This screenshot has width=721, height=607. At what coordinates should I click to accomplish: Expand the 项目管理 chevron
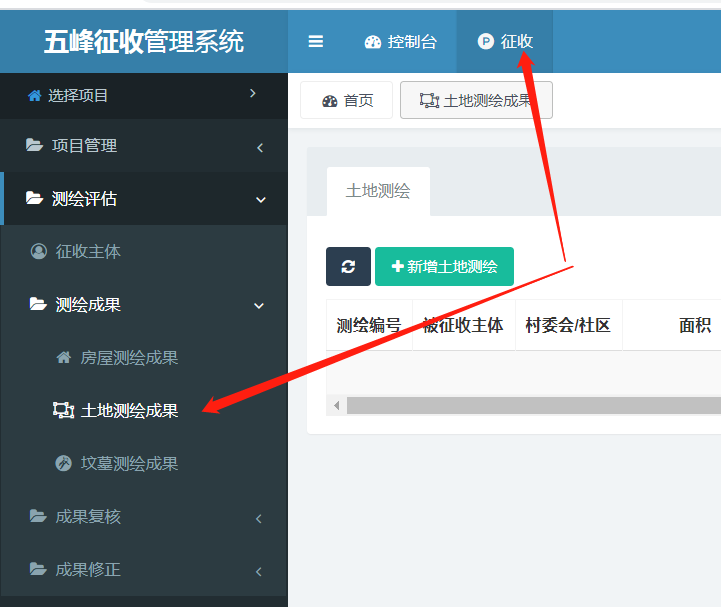pyautogui.click(x=260, y=148)
